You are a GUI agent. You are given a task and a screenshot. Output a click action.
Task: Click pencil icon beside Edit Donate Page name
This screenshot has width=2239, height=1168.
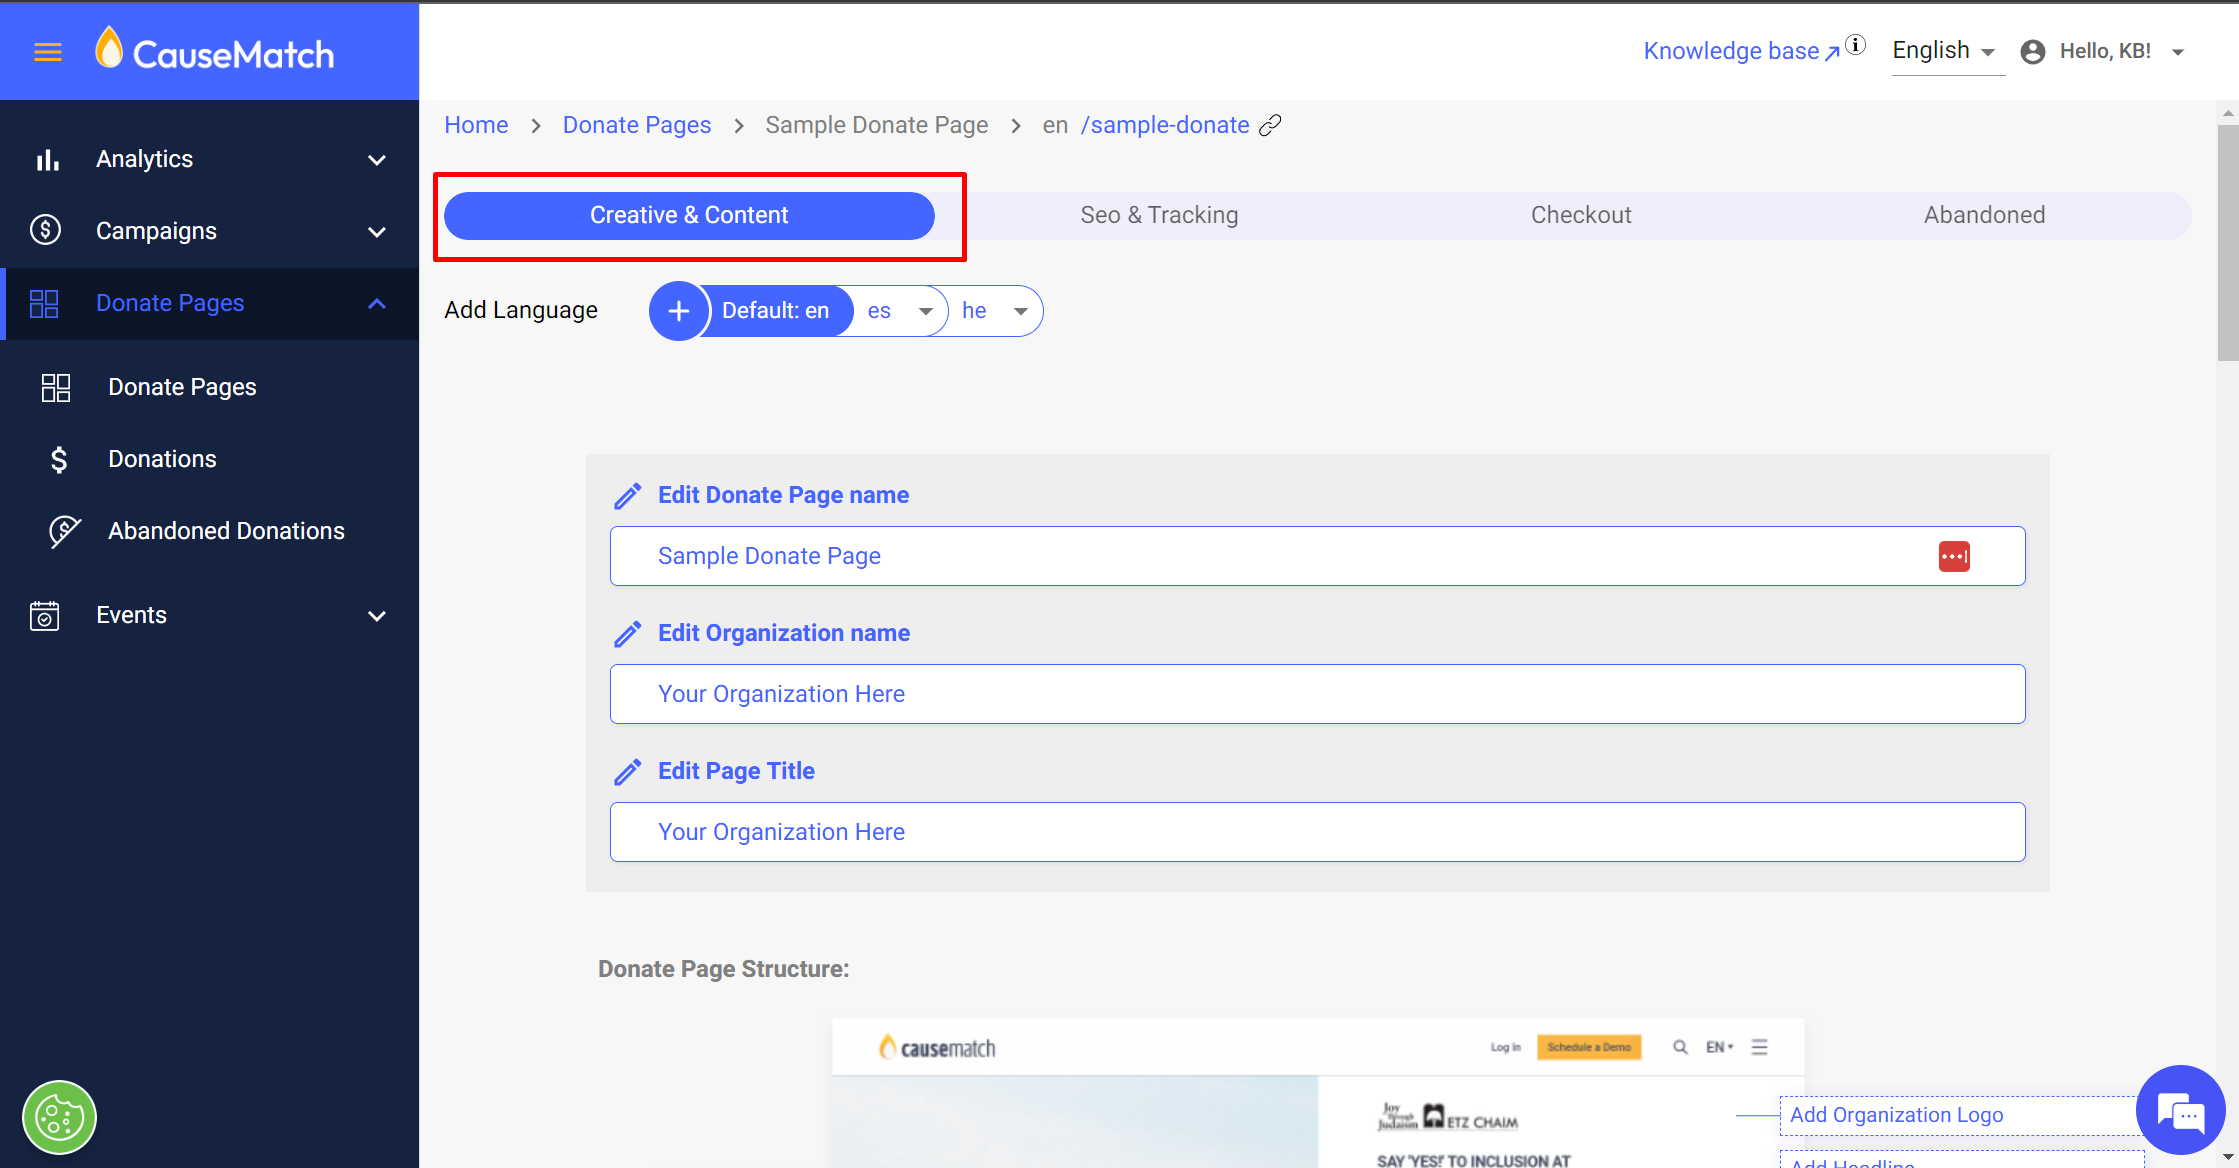point(627,496)
